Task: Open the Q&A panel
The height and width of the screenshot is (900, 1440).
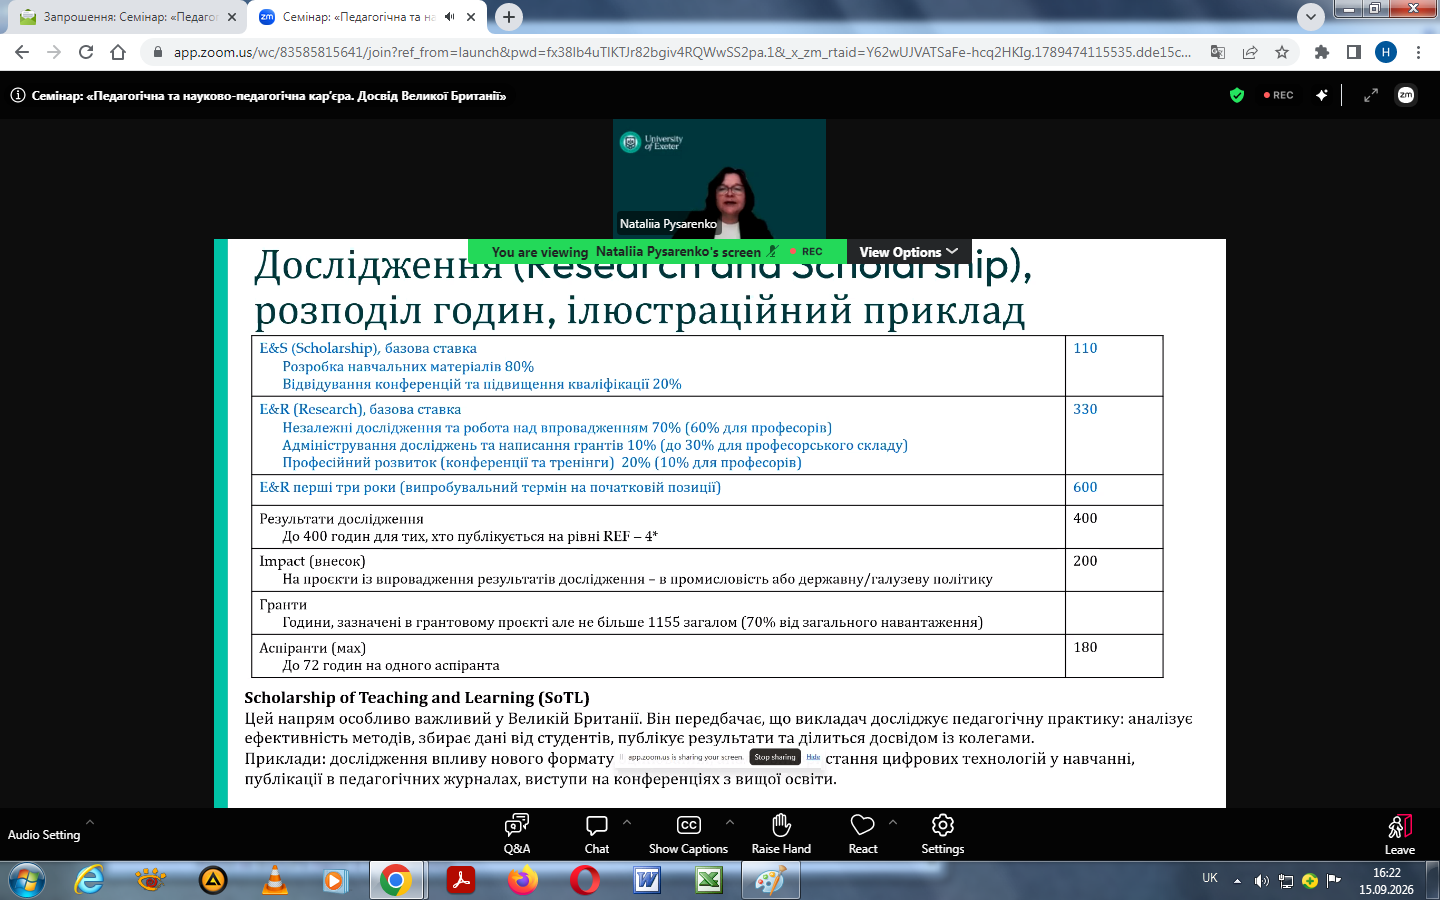Action: [517, 834]
